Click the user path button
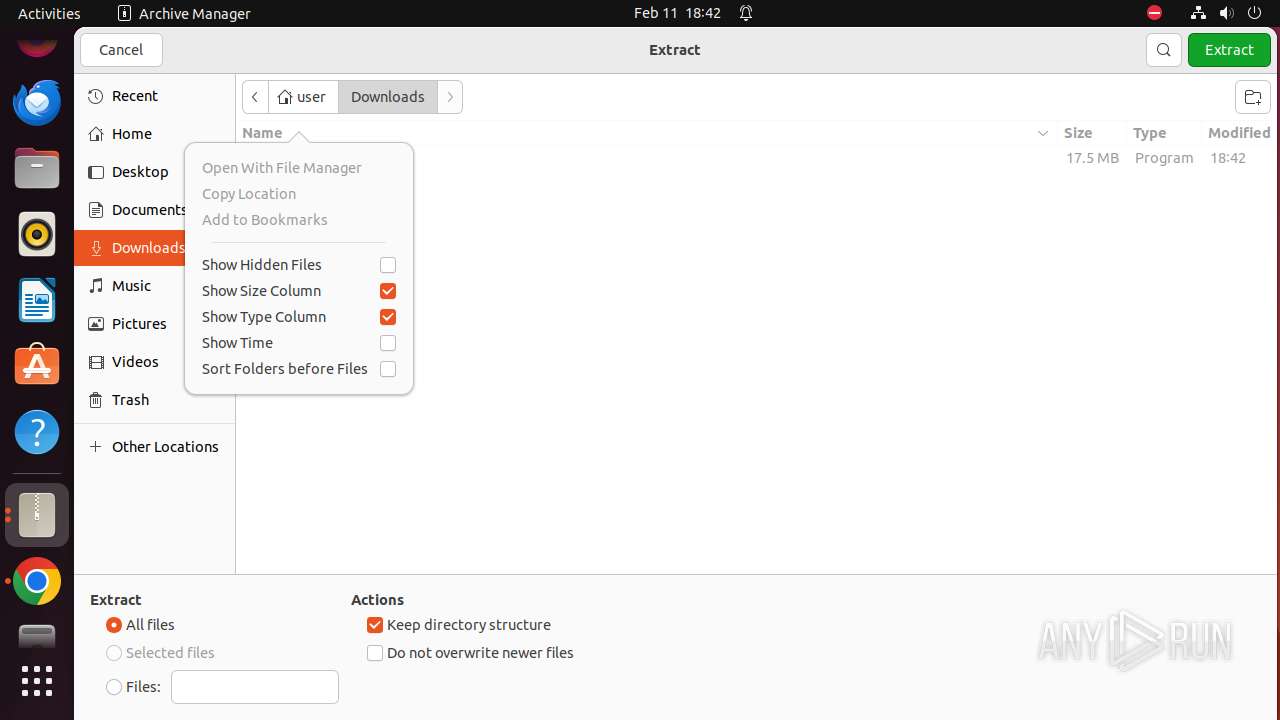 pyautogui.click(x=303, y=97)
